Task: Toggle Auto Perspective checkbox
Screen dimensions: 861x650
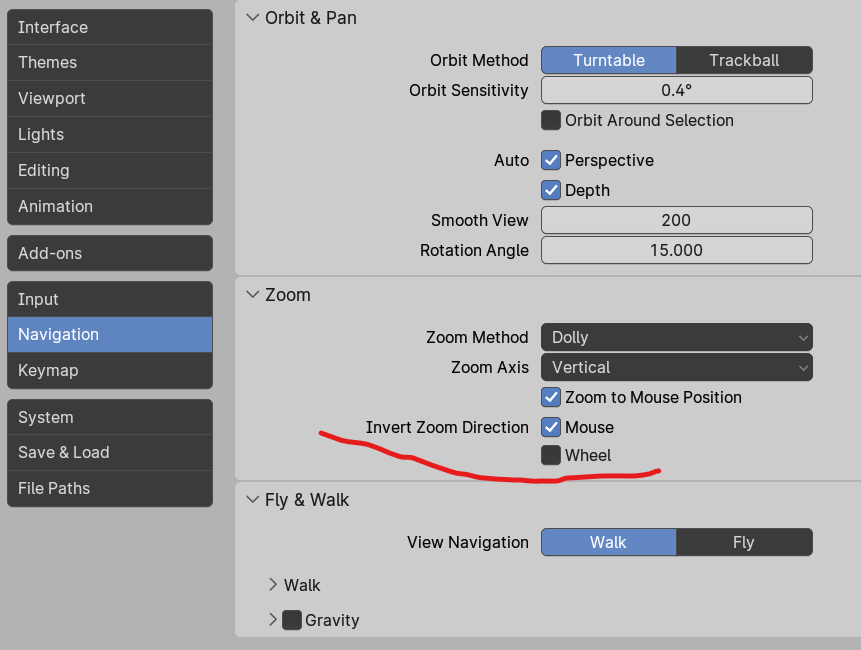Action: [x=551, y=160]
